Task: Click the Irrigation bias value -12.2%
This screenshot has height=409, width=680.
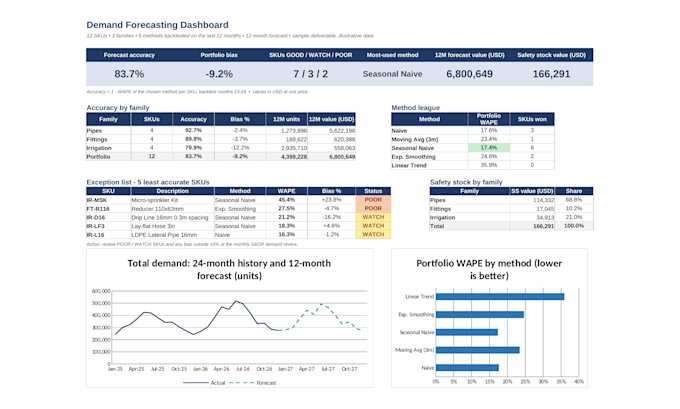Action: coord(240,147)
